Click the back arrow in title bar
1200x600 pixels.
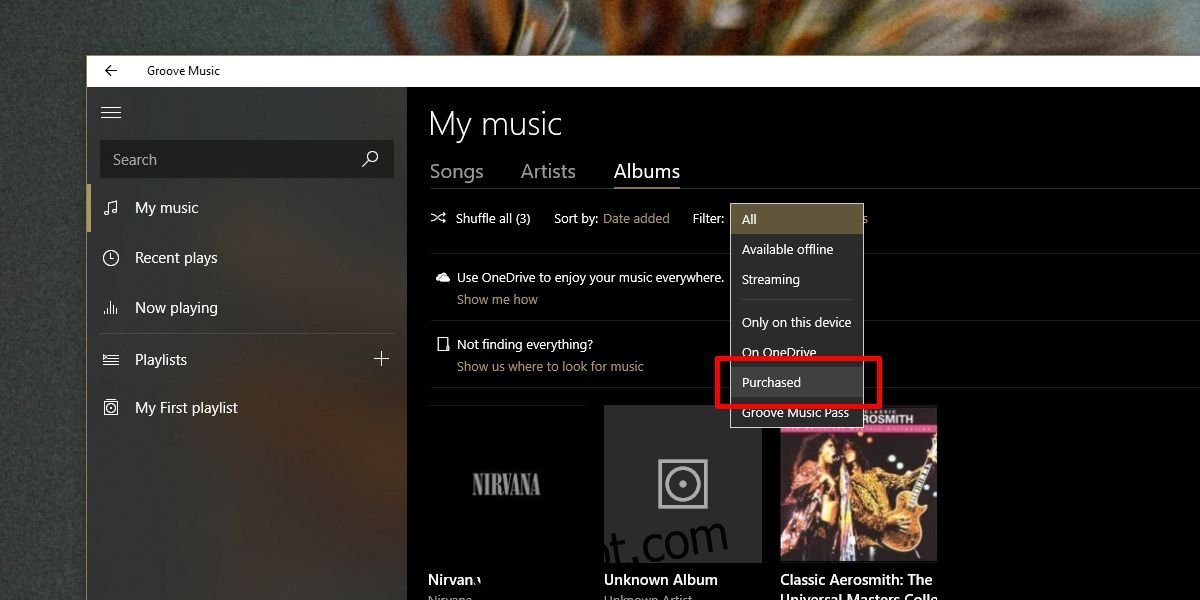[x=111, y=71]
